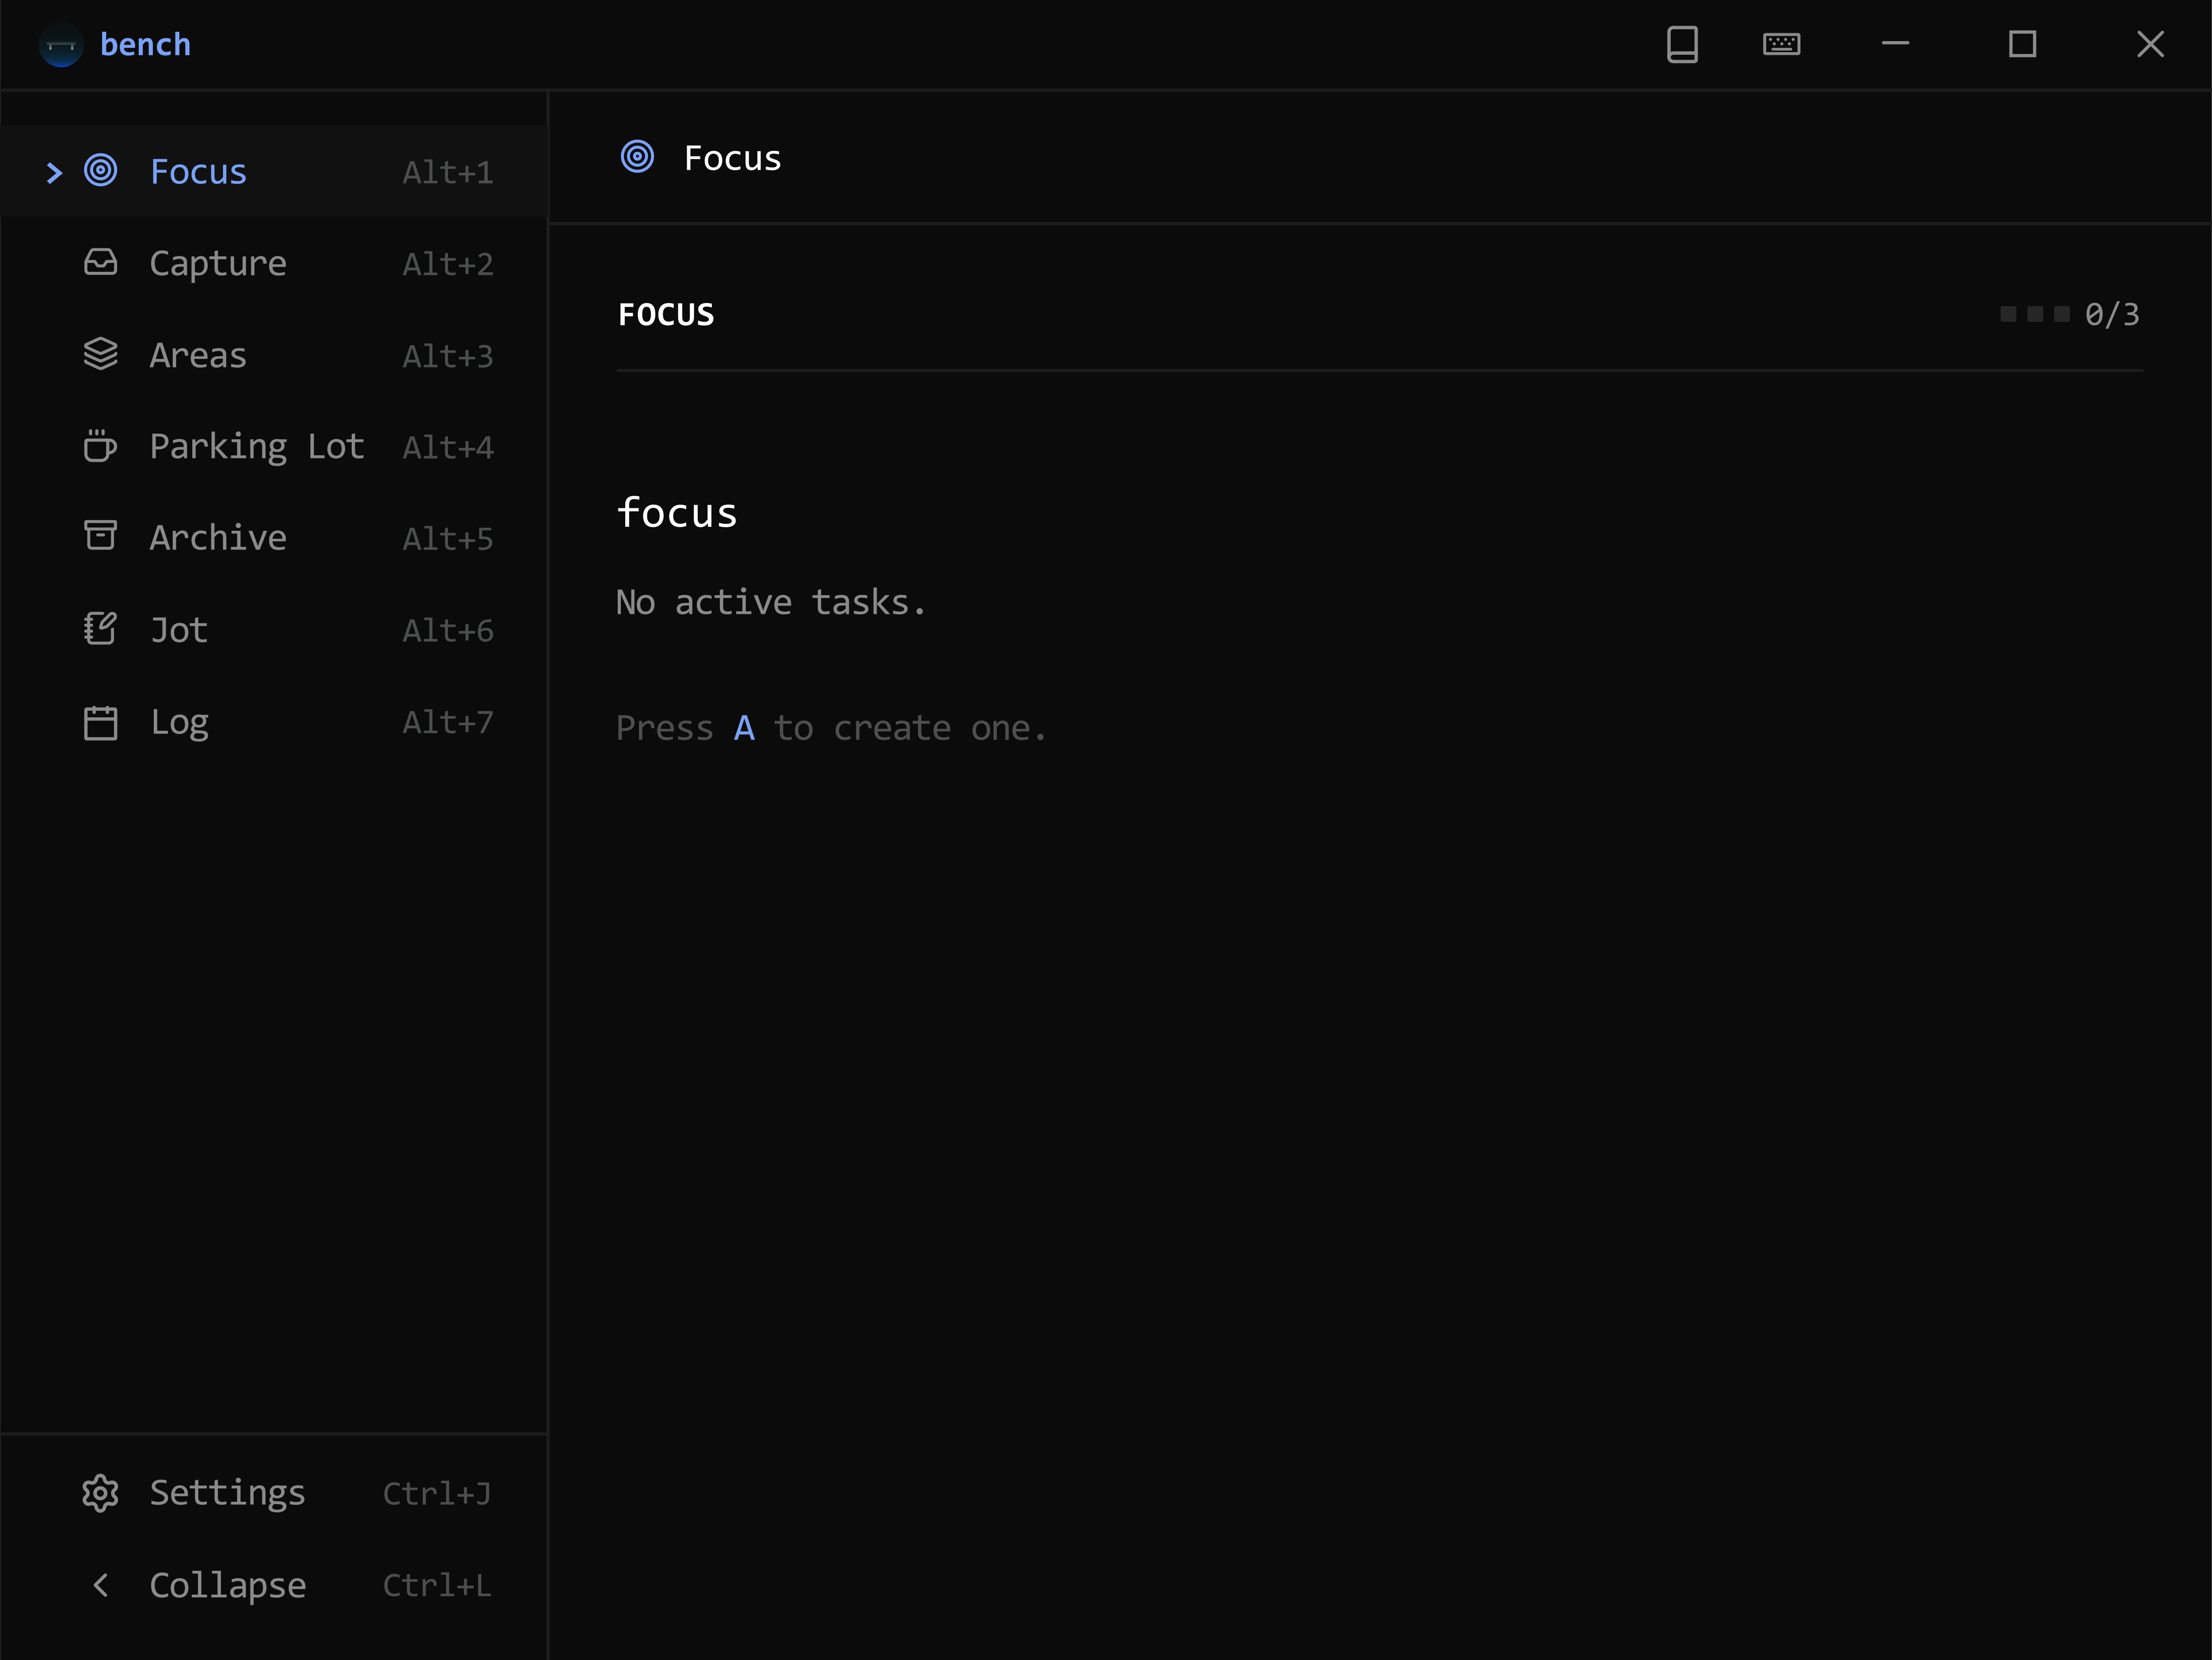Open the Archive view
Viewport: 2212px width, 1660px height.
click(x=273, y=537)
